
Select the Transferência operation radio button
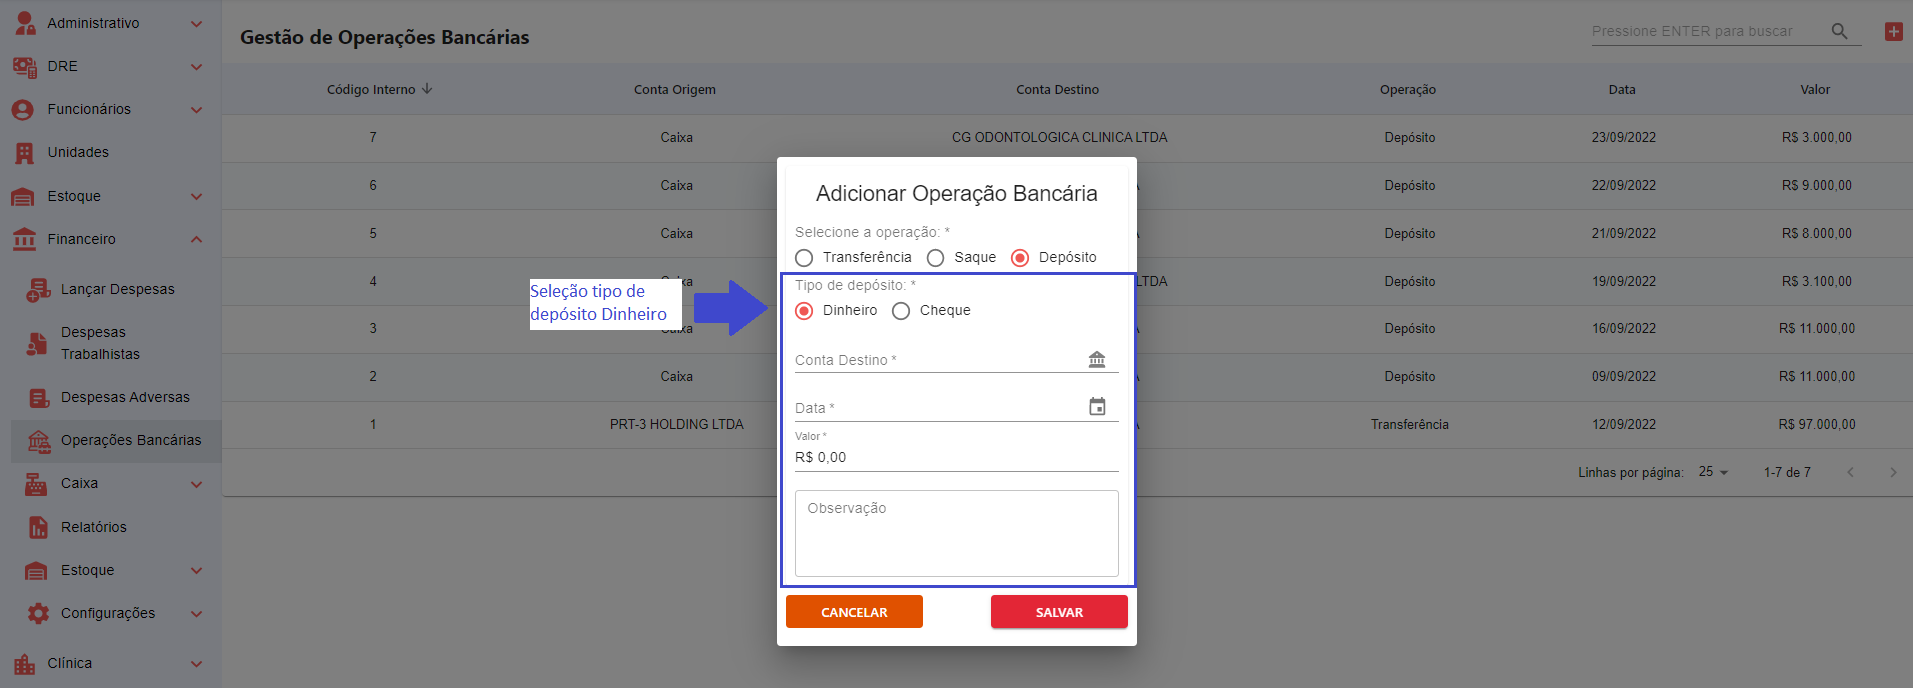click(x=804, y=258)
